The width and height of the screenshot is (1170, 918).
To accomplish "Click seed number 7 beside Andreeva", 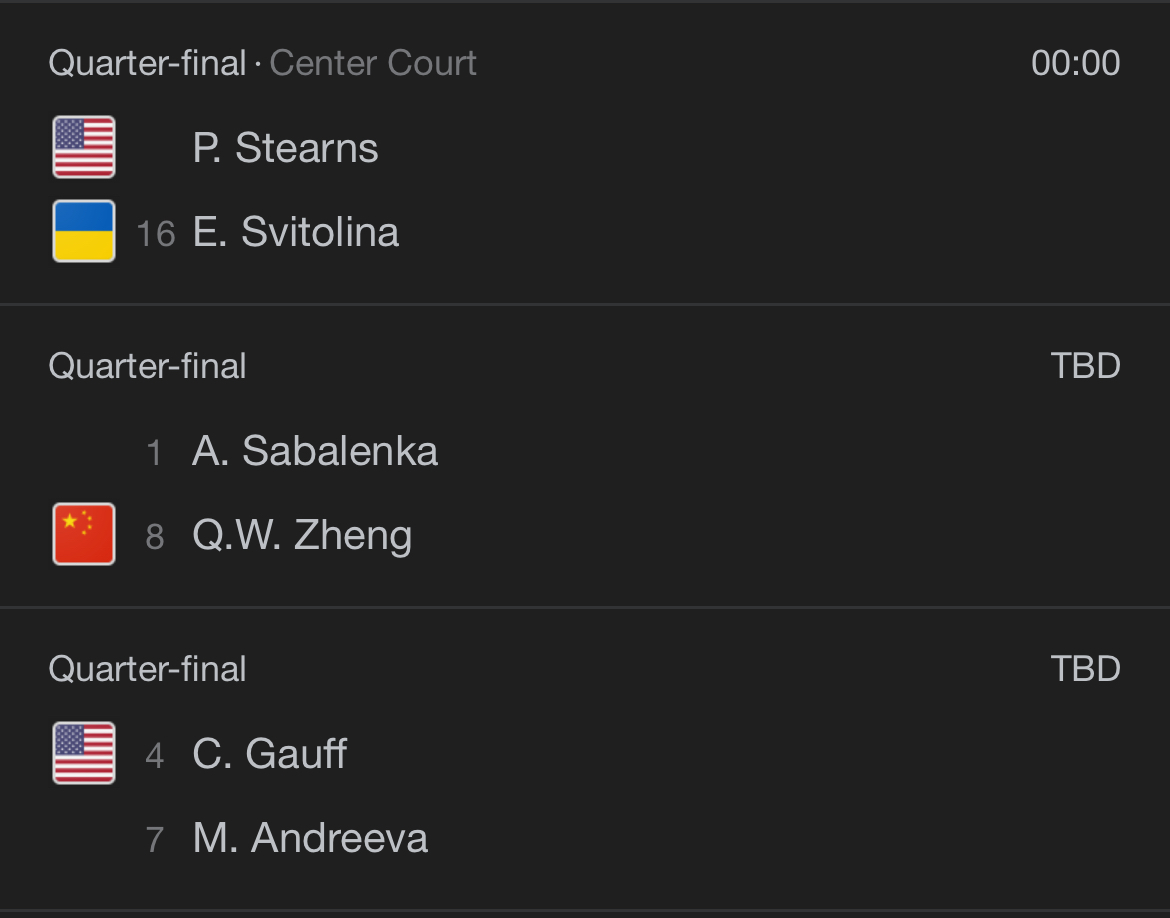I will coord(154,839).
